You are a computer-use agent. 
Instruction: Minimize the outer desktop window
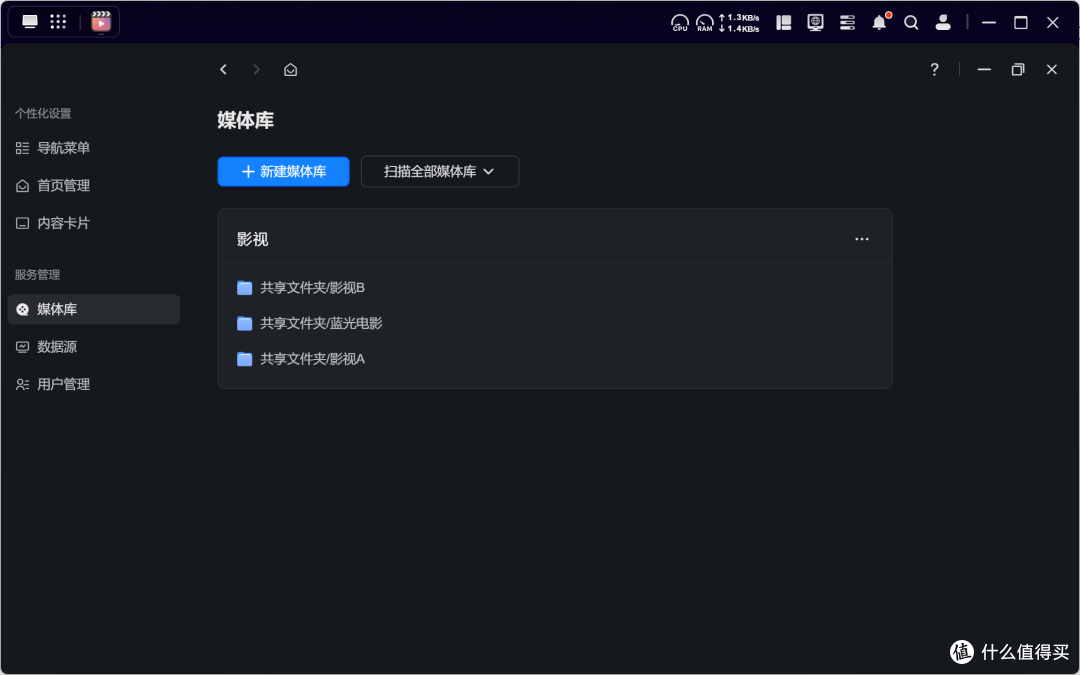[989, 23]
